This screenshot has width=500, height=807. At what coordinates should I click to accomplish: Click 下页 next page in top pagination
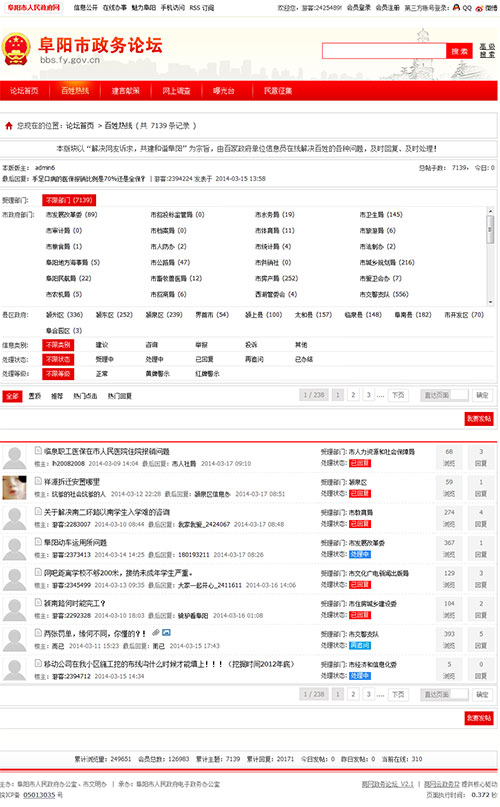(x=398, y=395)
